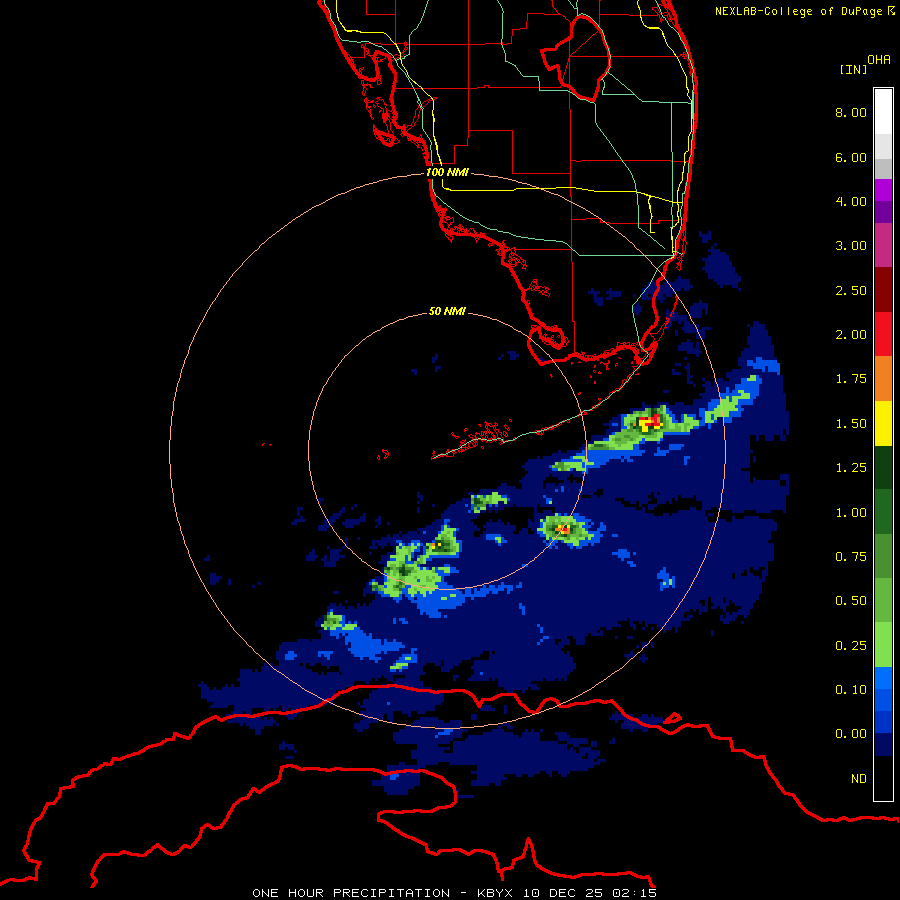
Task: Pick the yellow legend swatch
Action: 883,423
